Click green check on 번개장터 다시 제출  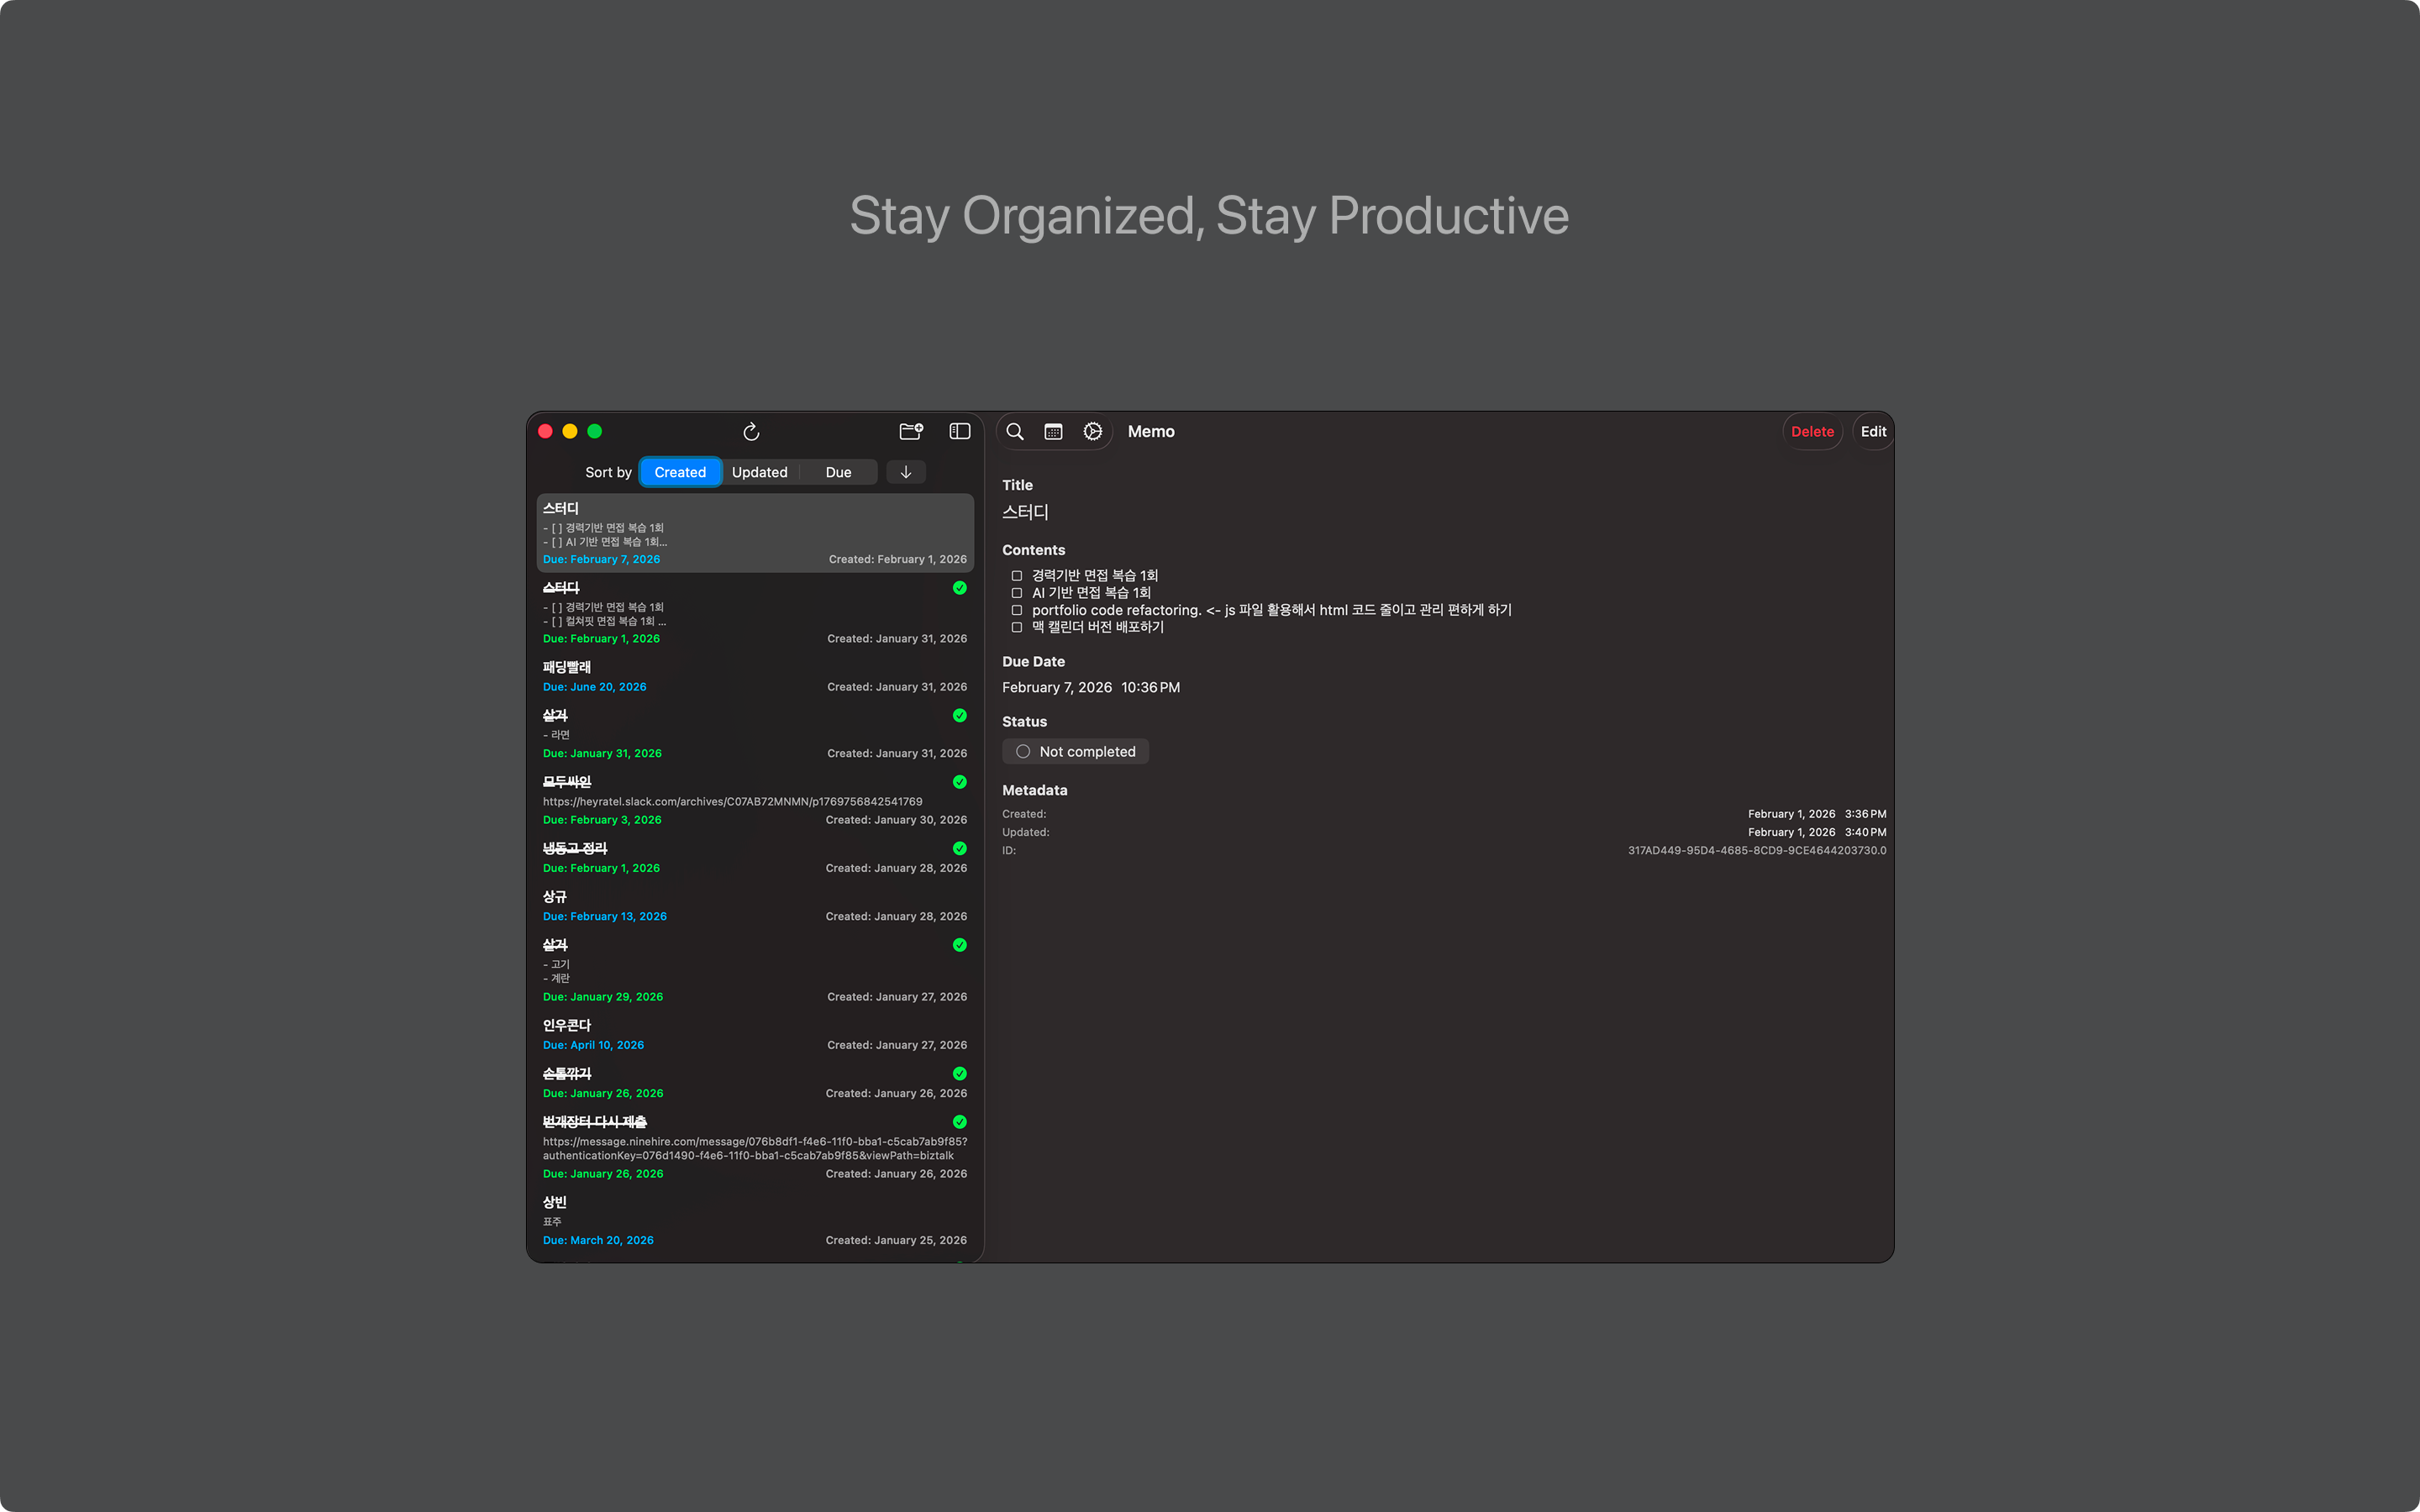(960, 1122)
